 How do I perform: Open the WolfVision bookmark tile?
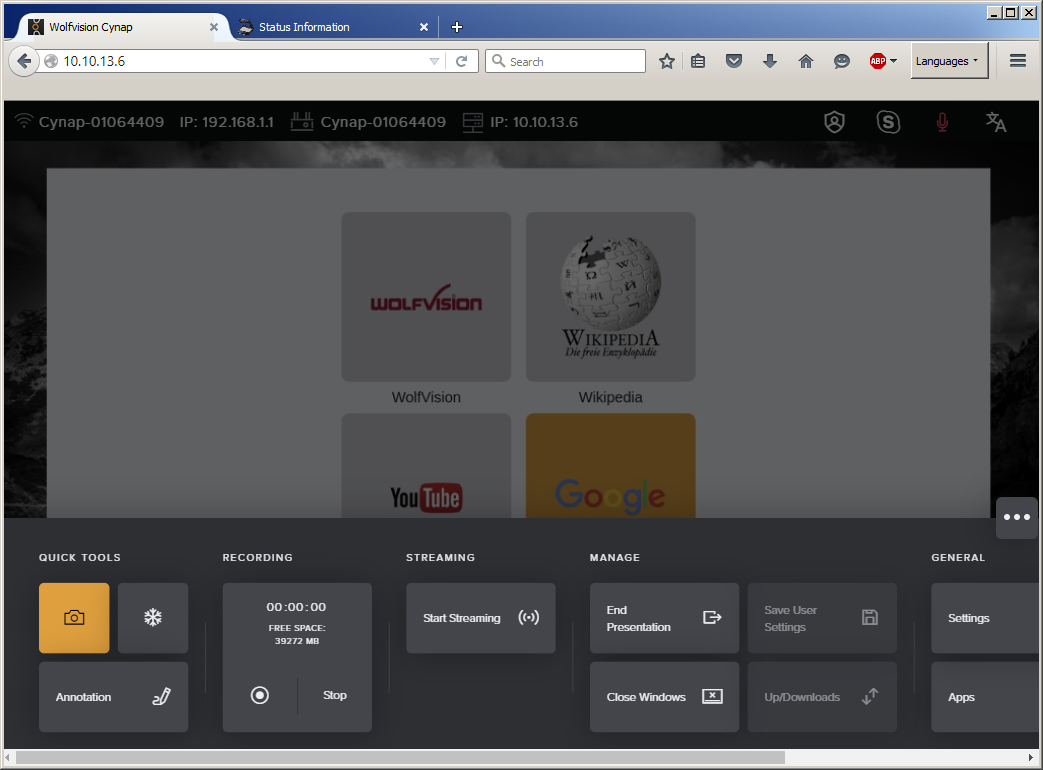[426, 297]
